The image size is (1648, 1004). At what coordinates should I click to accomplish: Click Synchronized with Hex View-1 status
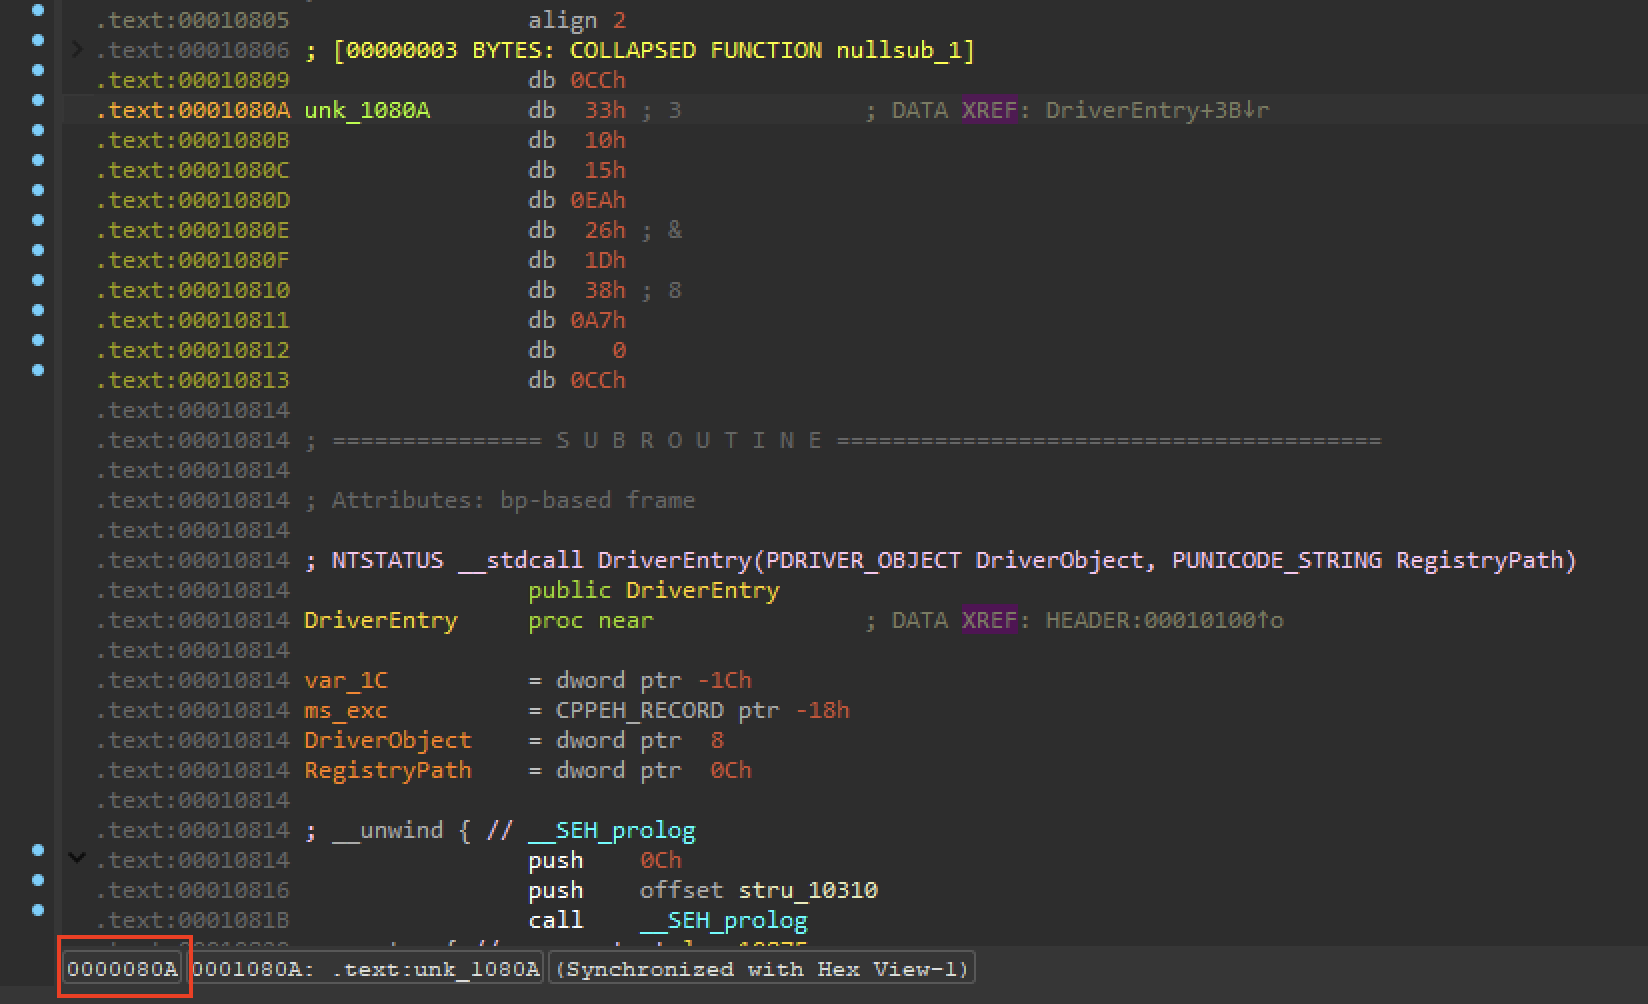[x=762, y=969]
